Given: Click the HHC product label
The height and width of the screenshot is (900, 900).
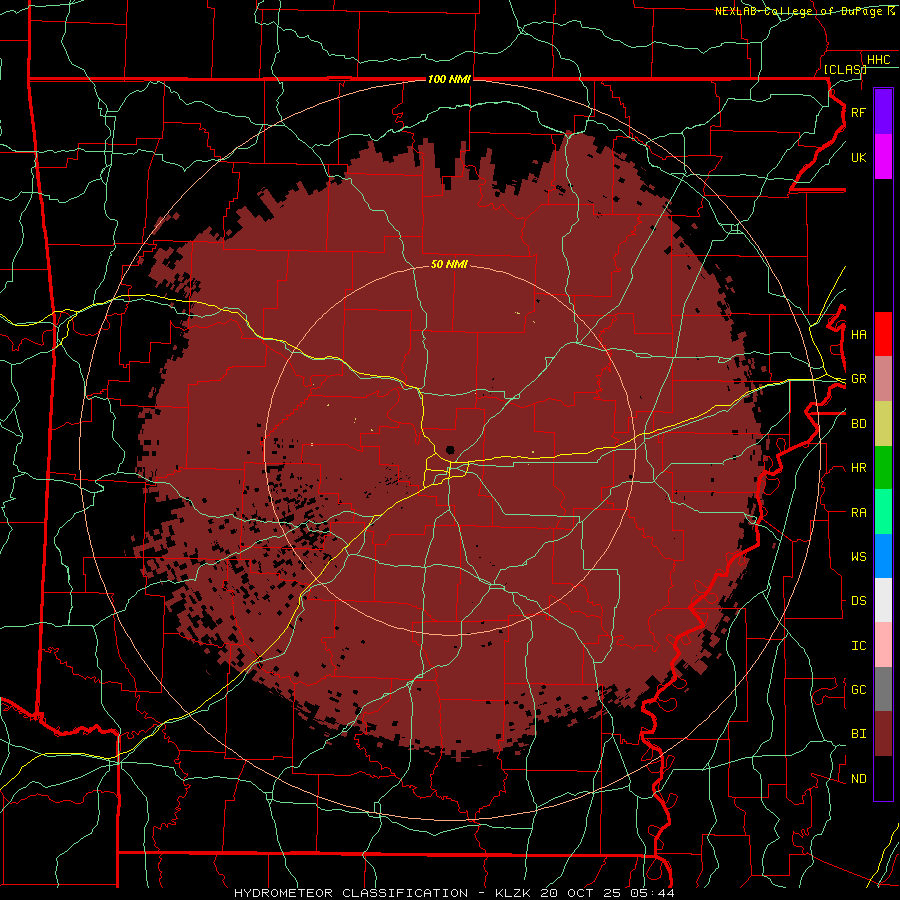Looking at the screenshot, I should pyautogui.click(x=878, y=60).
